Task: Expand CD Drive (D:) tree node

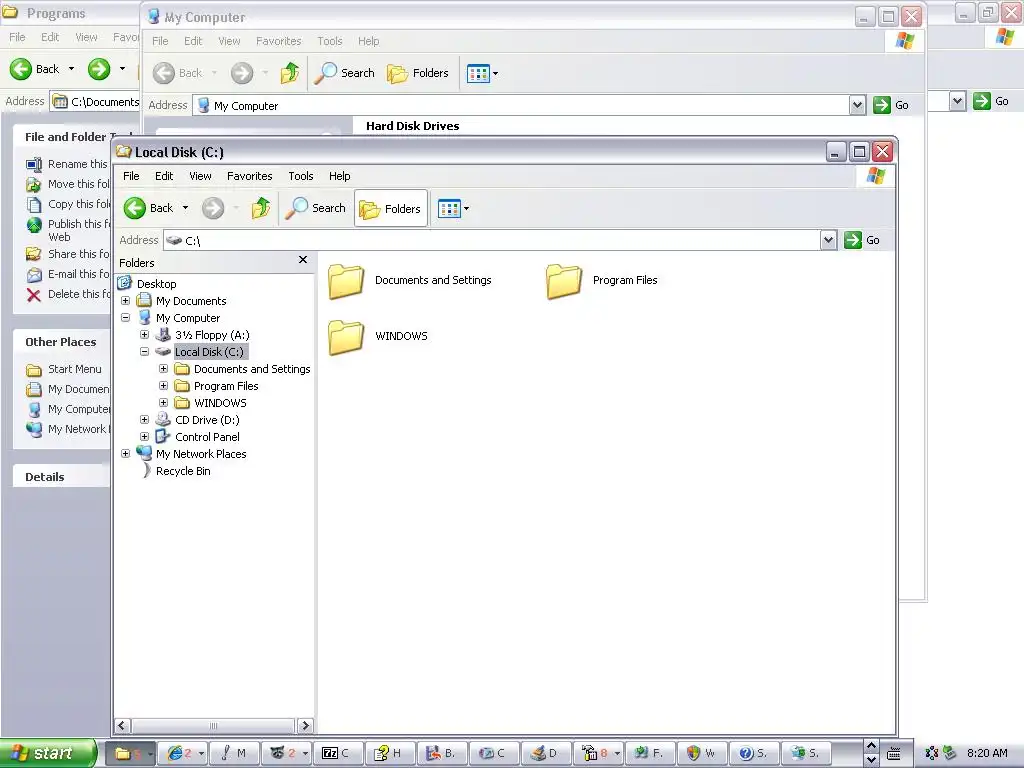Action: pos(144,420)
